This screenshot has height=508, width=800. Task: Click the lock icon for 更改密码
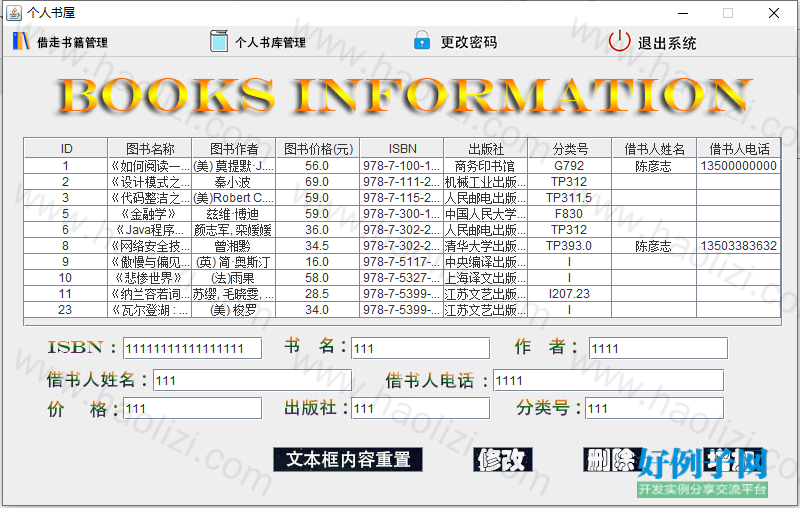(x=422, y=40)
